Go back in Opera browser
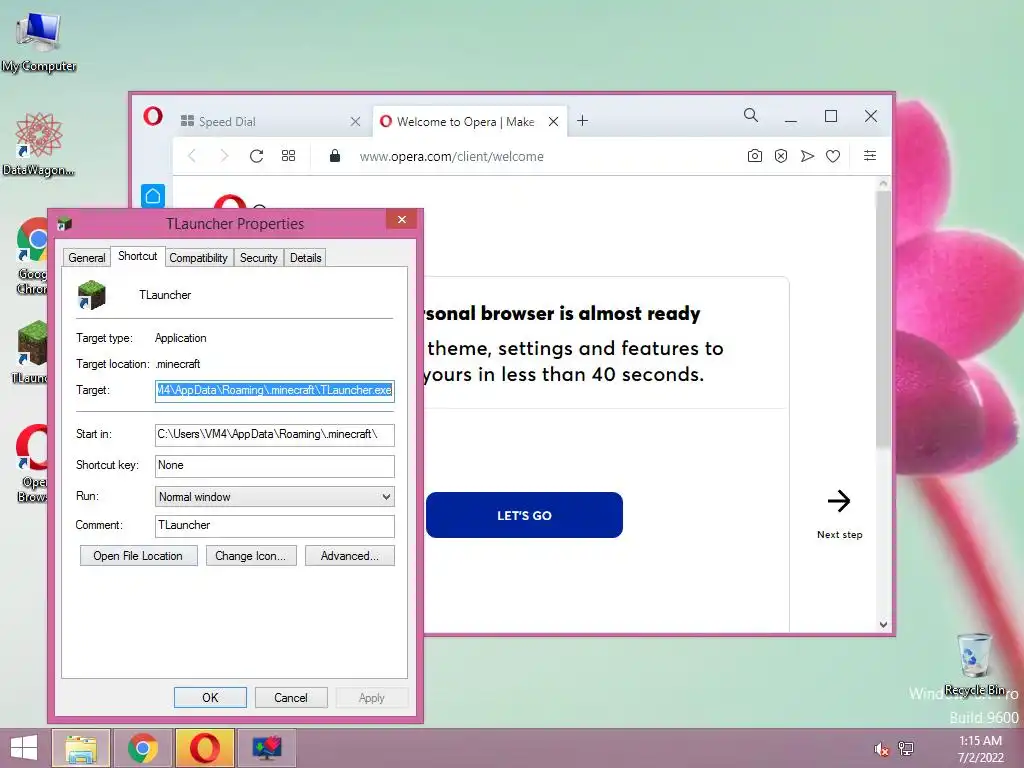The image size is (1024, 768). [x=191, y=156]
